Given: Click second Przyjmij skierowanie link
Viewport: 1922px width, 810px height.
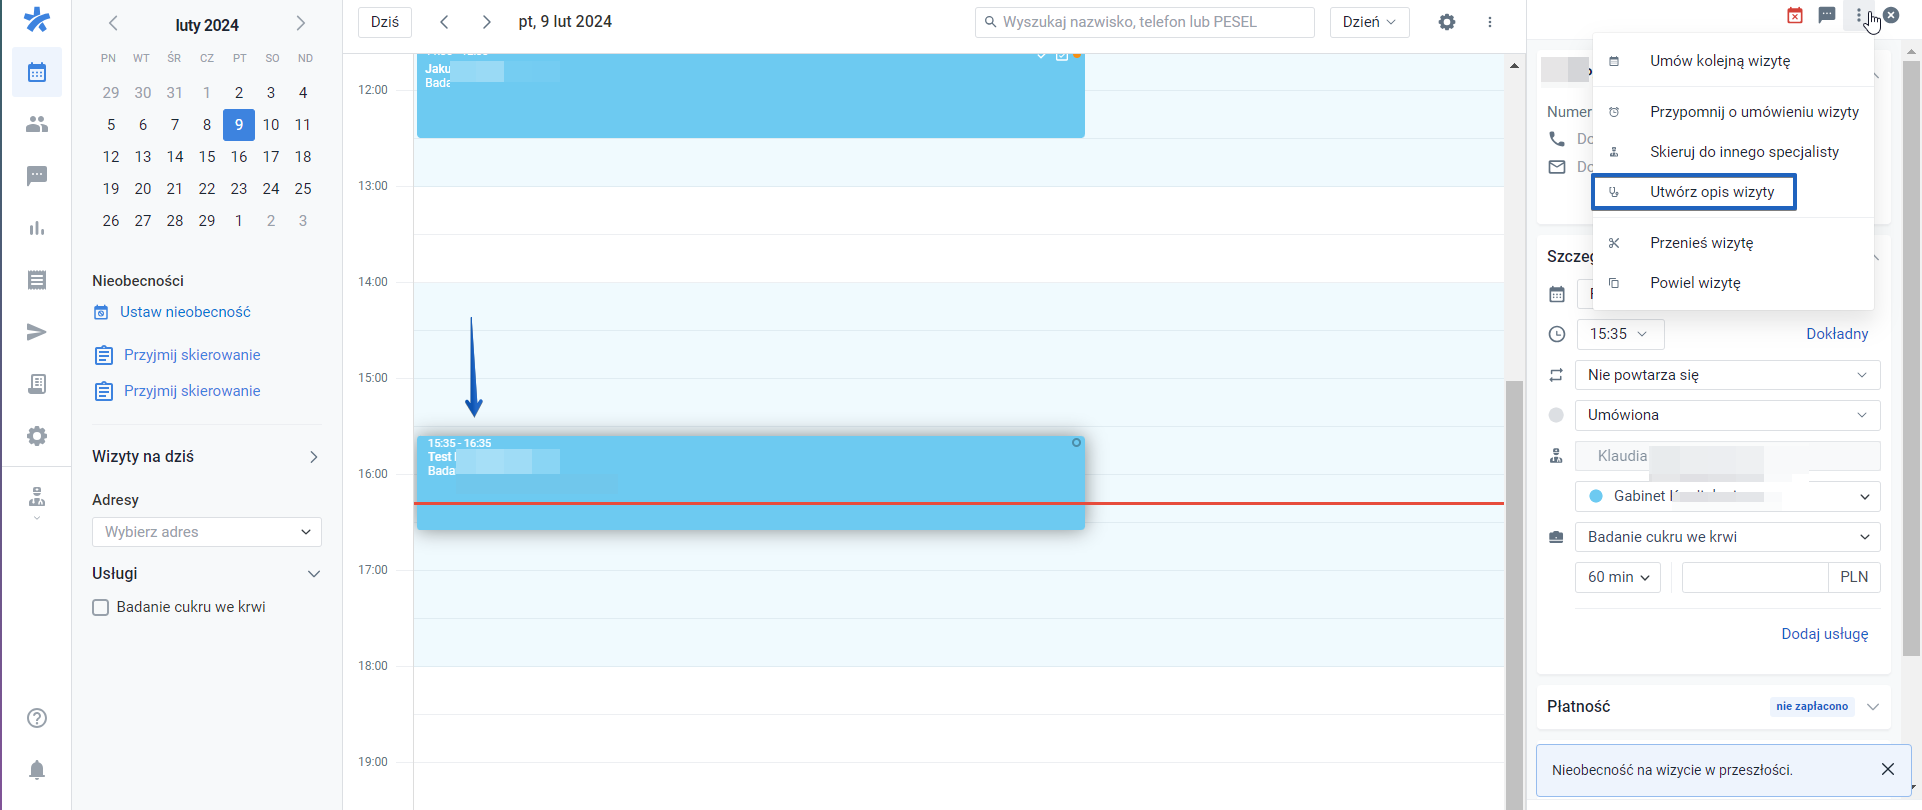Looking at the screenshot, I should [x=192, y=391].
